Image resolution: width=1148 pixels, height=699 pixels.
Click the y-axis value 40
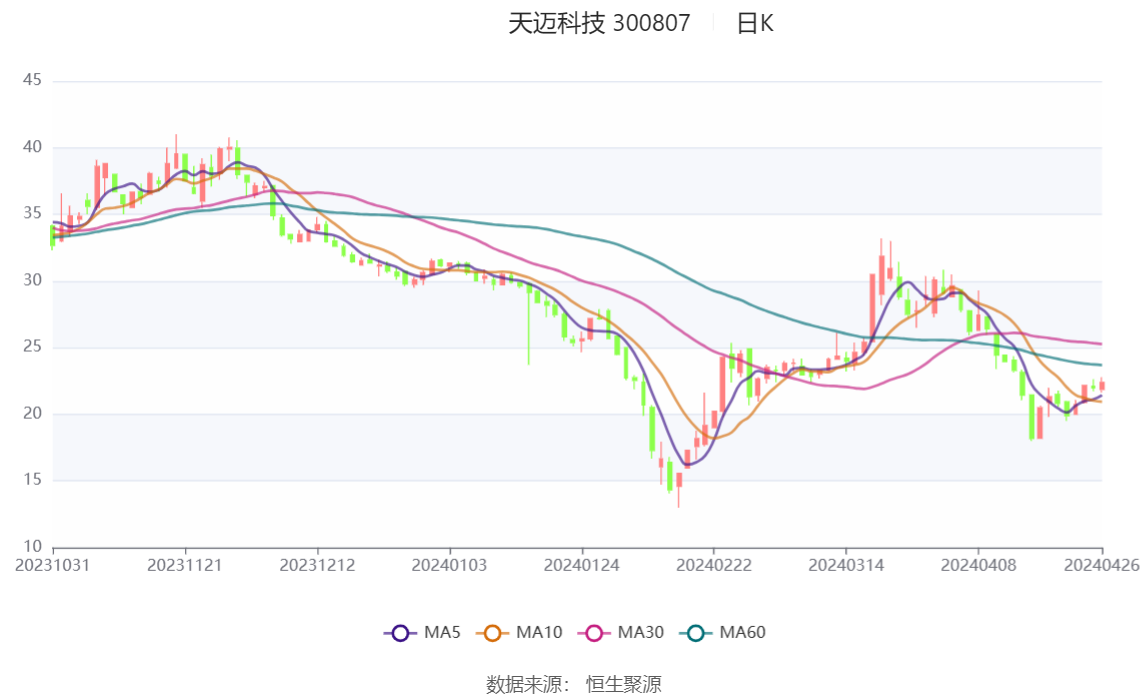32,147
